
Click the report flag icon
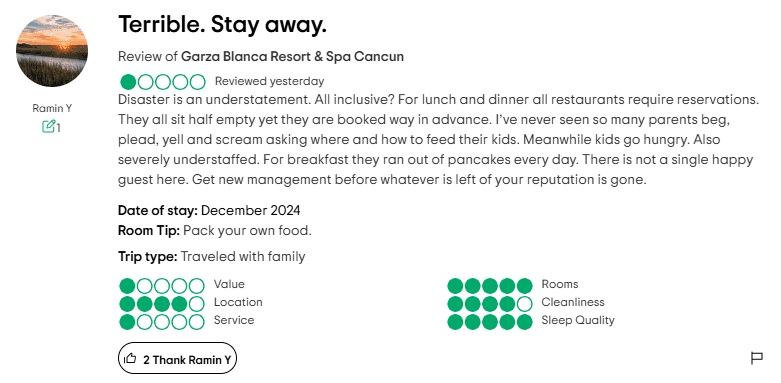coord(757,358)
